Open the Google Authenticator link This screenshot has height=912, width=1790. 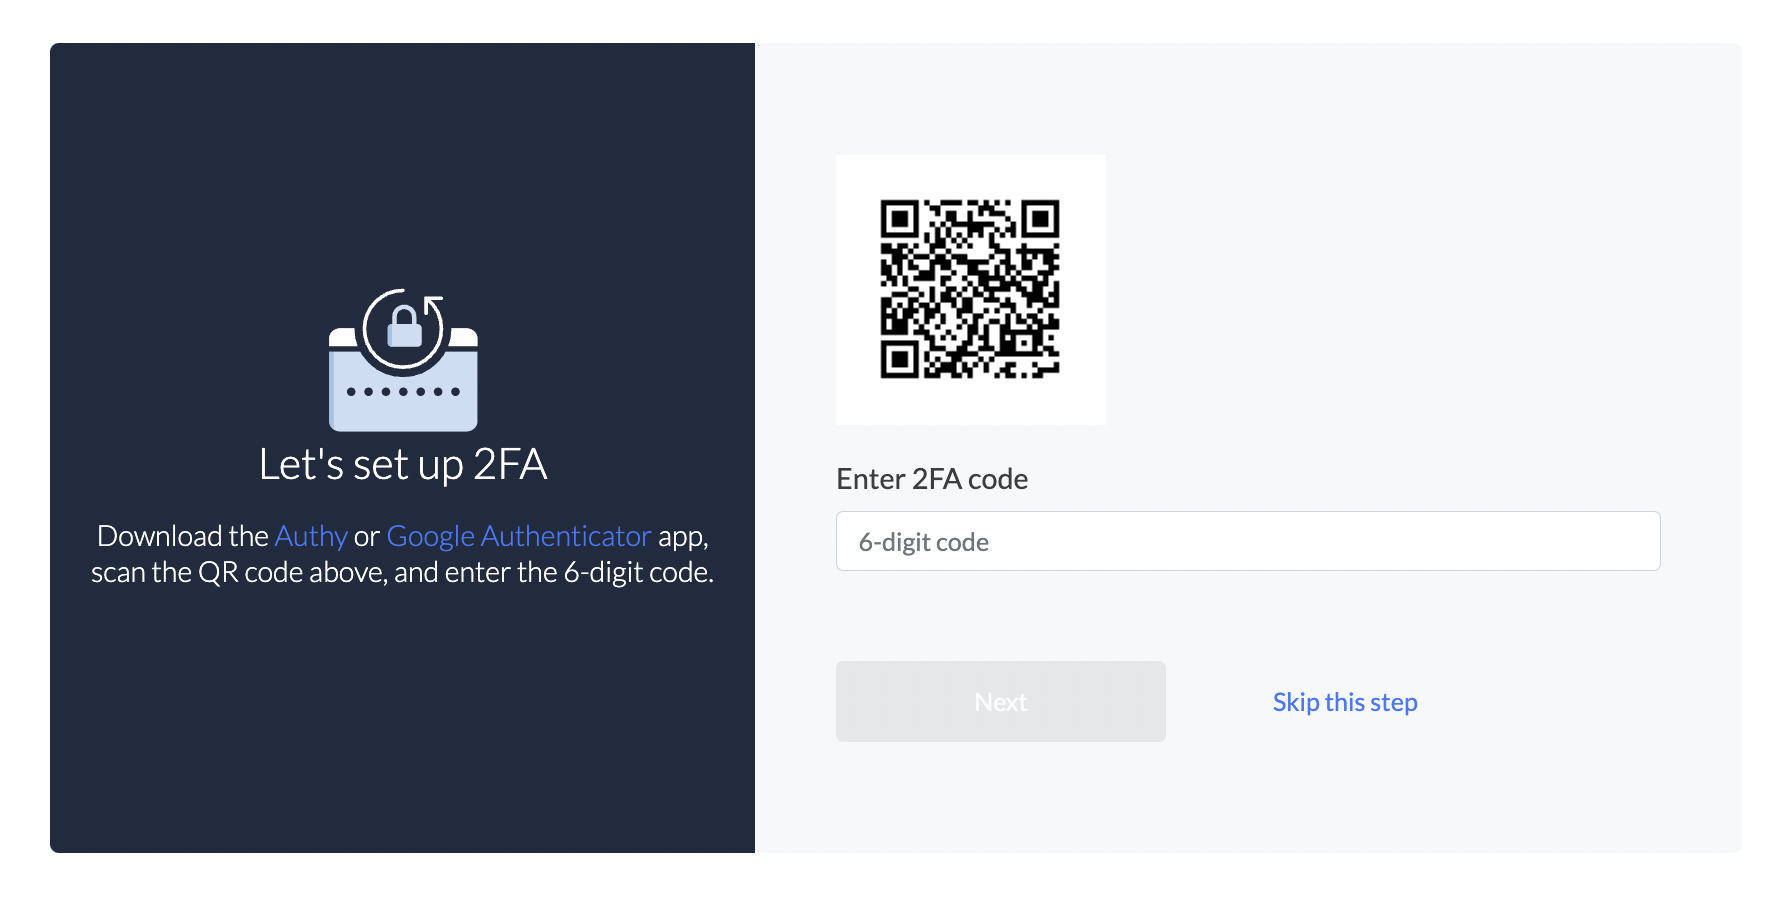pyautogui.click(x=519, y=537)
